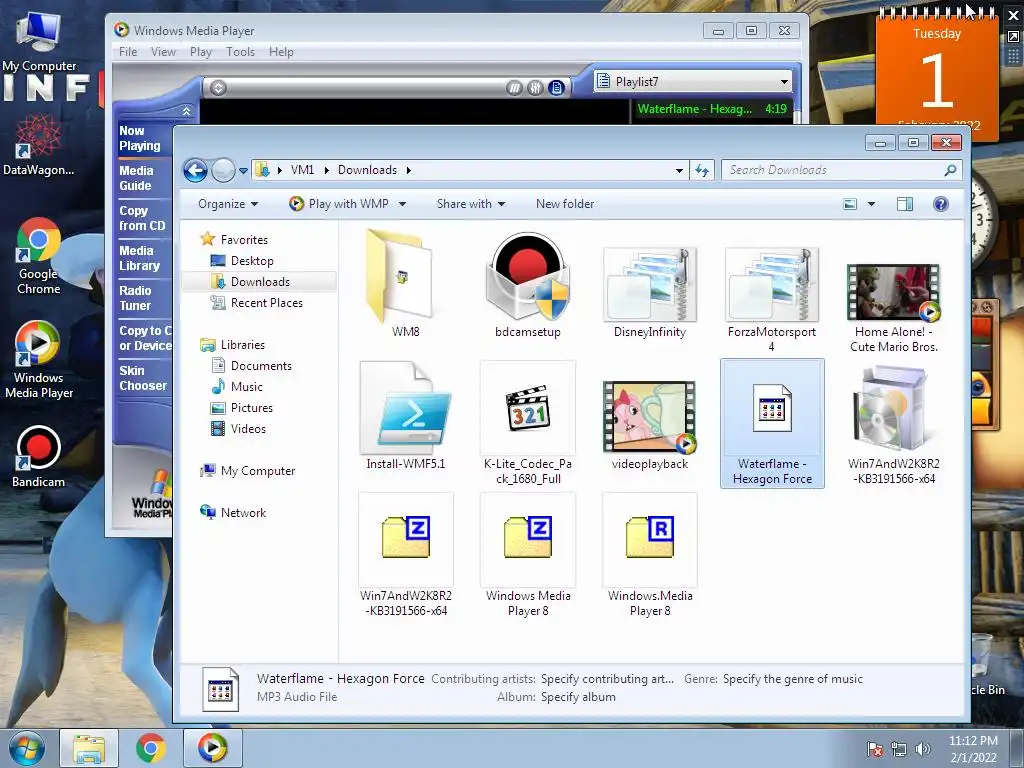The height and width of the screenshot is (768, 1024).
Task: Select the Waterflame - Hexagon Force MP3 file
Action: [772, 423]
